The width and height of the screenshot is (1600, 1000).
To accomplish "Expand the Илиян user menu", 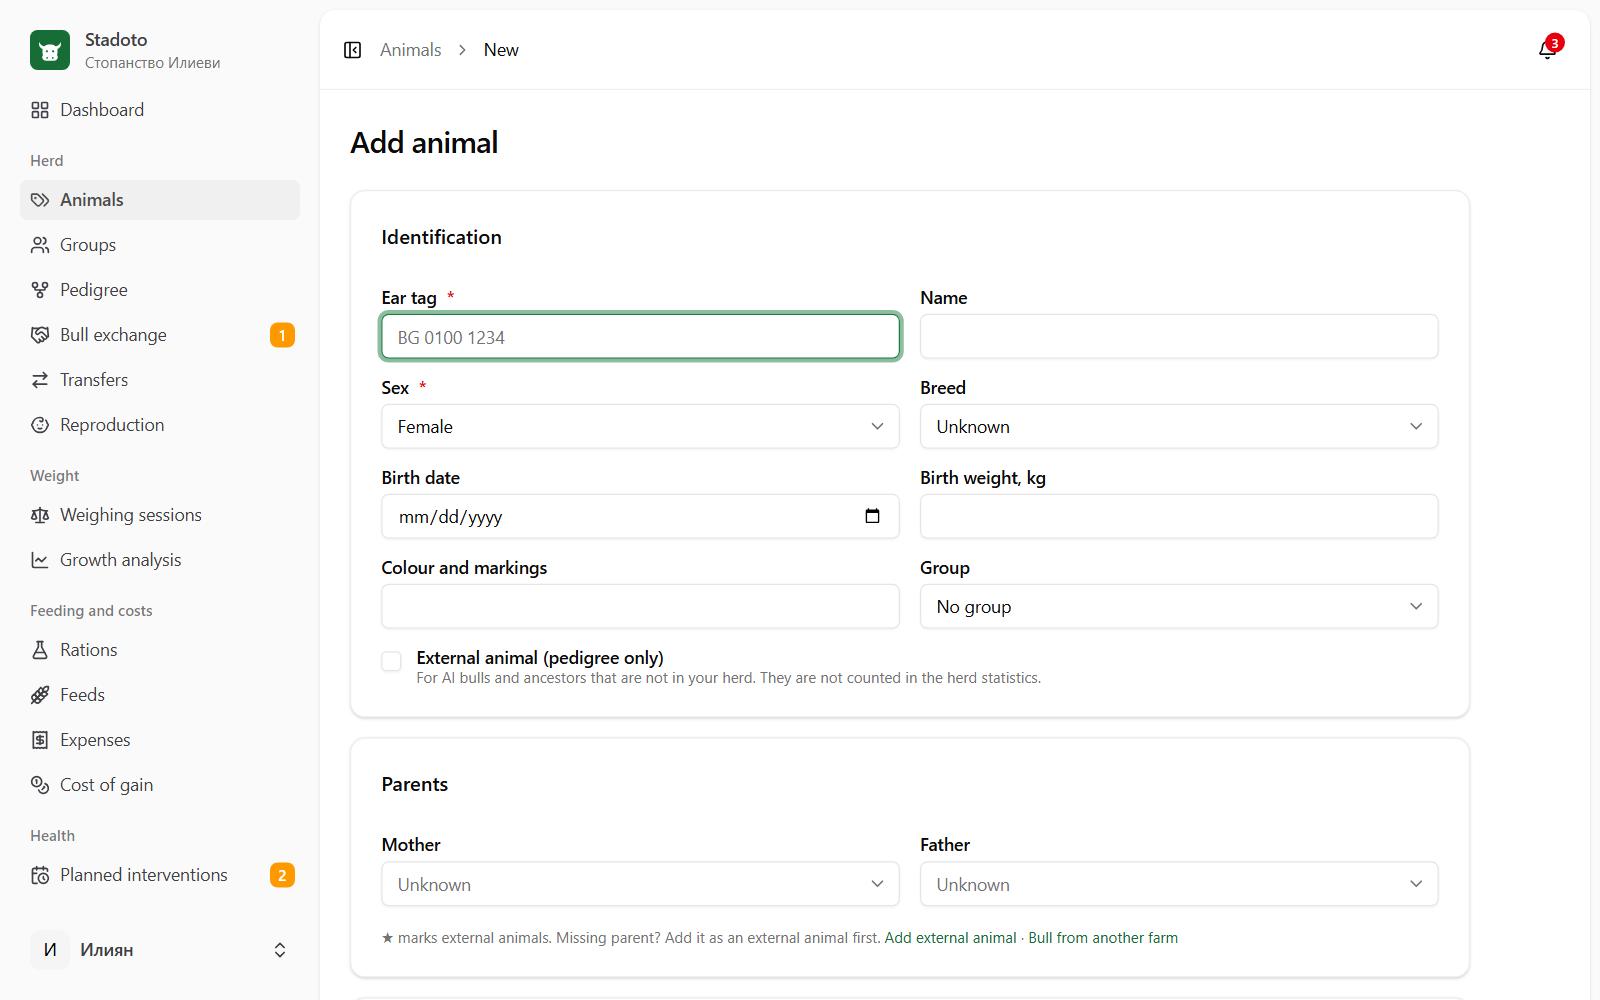I will coord(160,950).
